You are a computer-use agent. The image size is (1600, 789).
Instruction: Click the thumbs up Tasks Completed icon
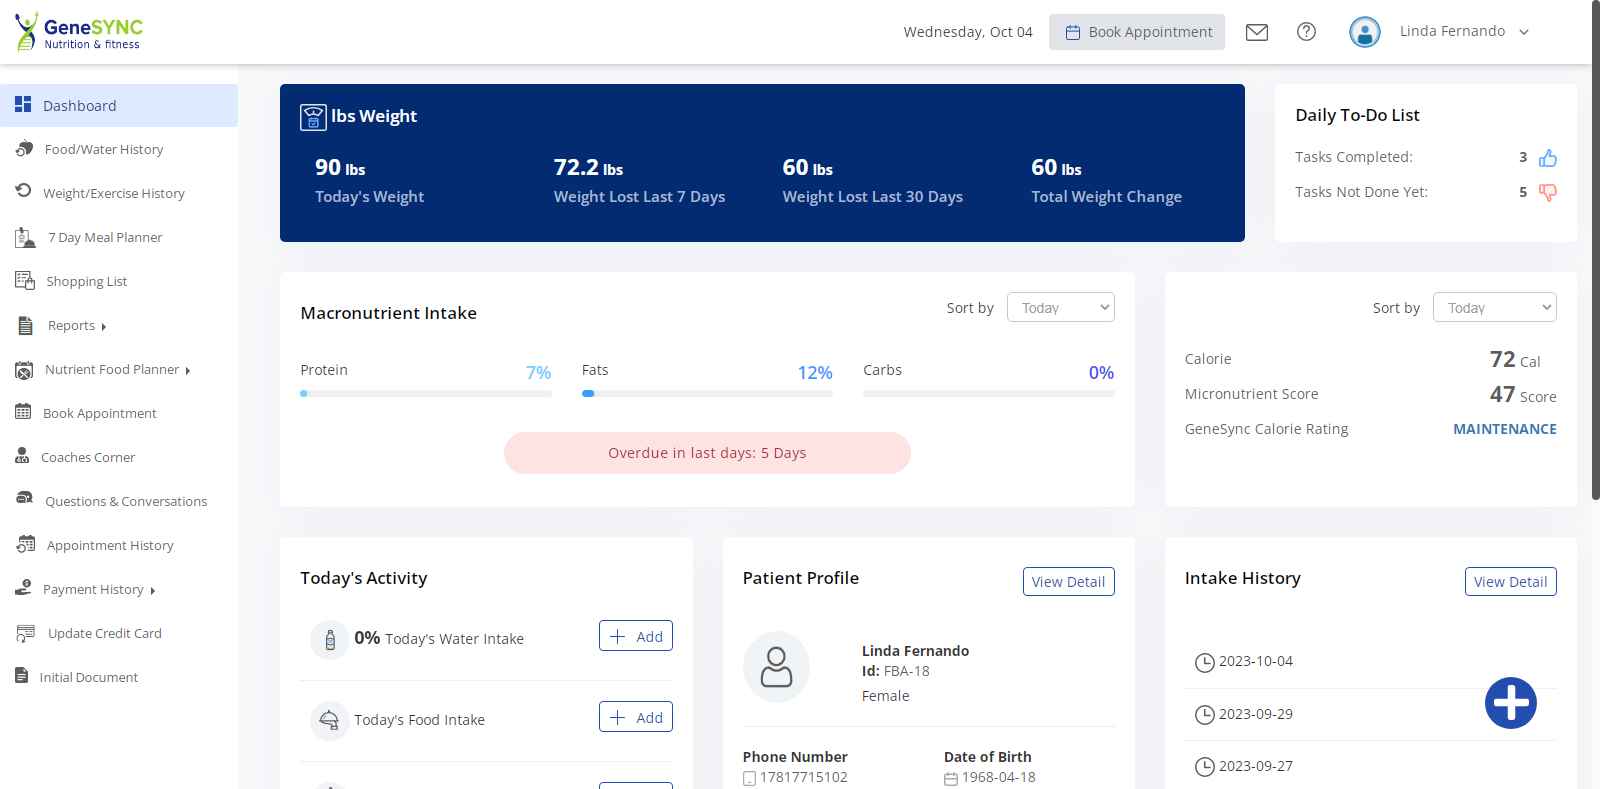click(1548, 158)
